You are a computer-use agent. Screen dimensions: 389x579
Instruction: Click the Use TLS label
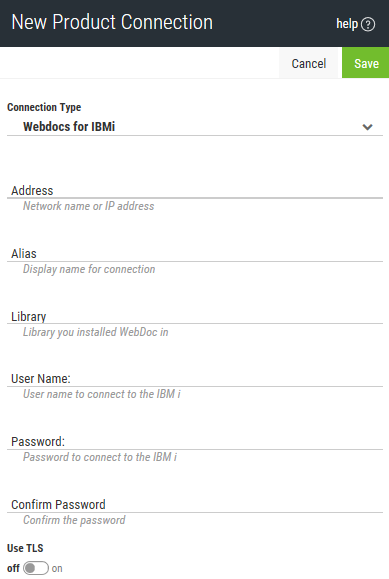(x=25, y=548)
